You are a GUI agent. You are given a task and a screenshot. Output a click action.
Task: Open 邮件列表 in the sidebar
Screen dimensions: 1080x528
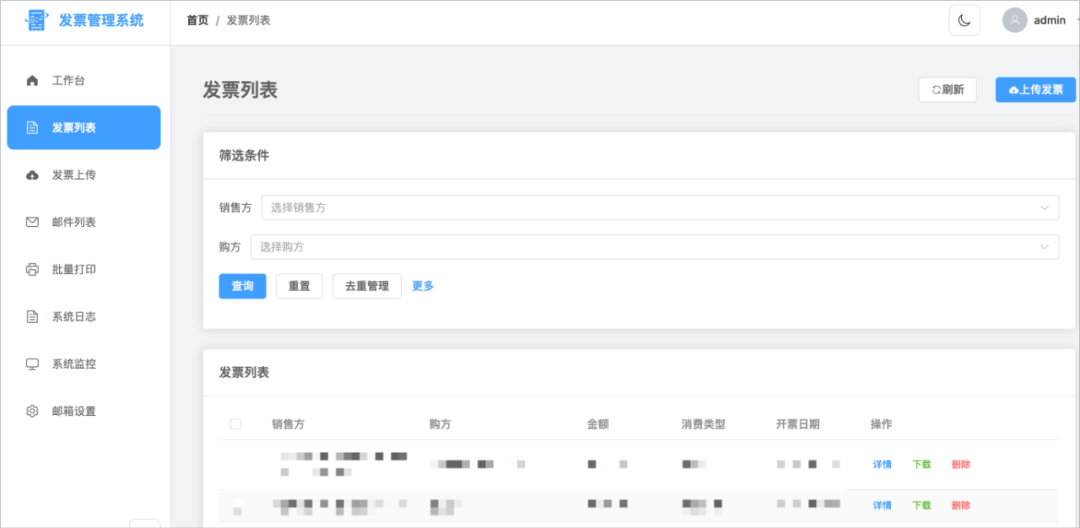click(x=84, y=222)
